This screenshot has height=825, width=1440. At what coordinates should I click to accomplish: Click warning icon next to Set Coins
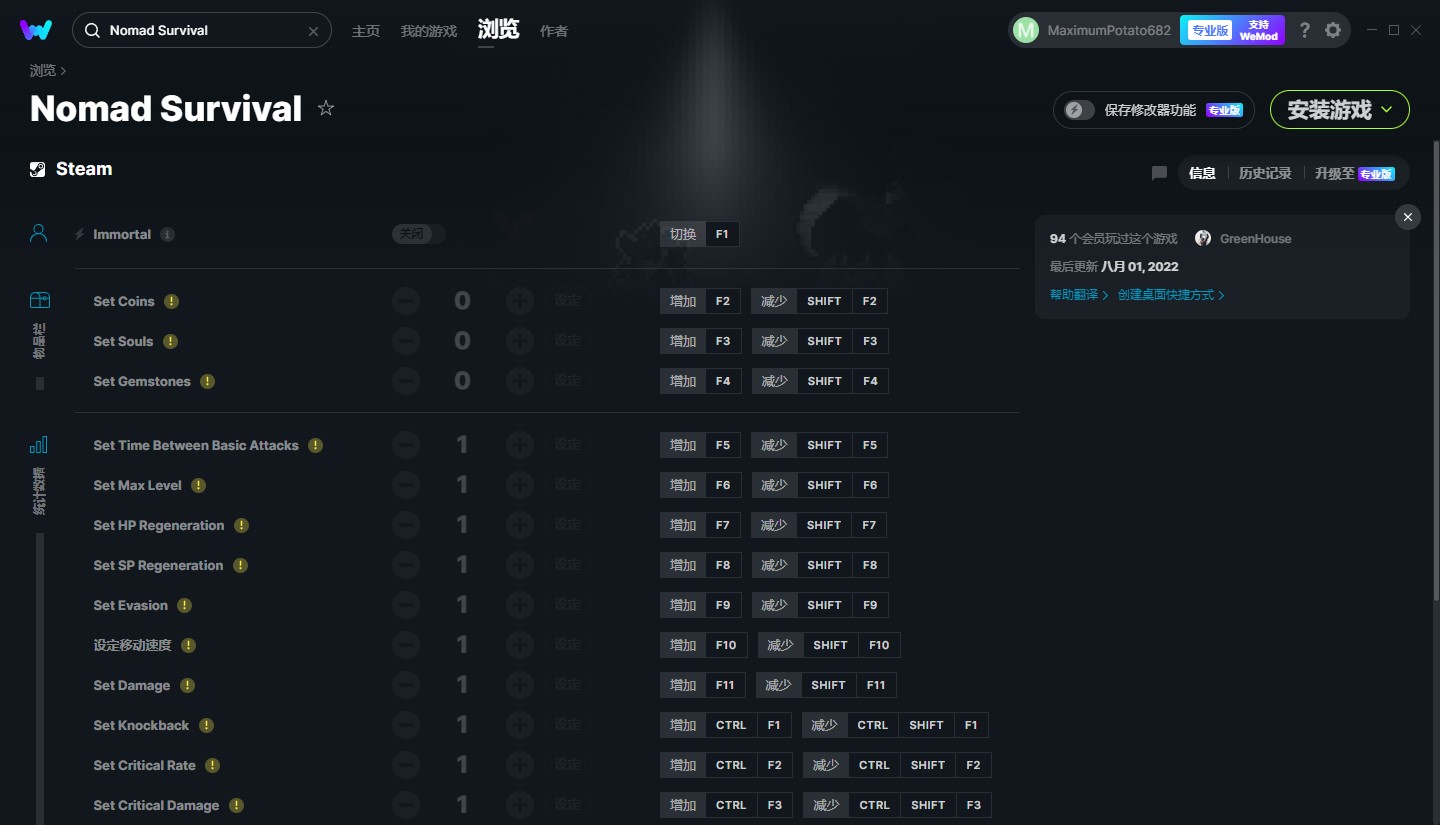pyautogui.click(x=172, y=301)
